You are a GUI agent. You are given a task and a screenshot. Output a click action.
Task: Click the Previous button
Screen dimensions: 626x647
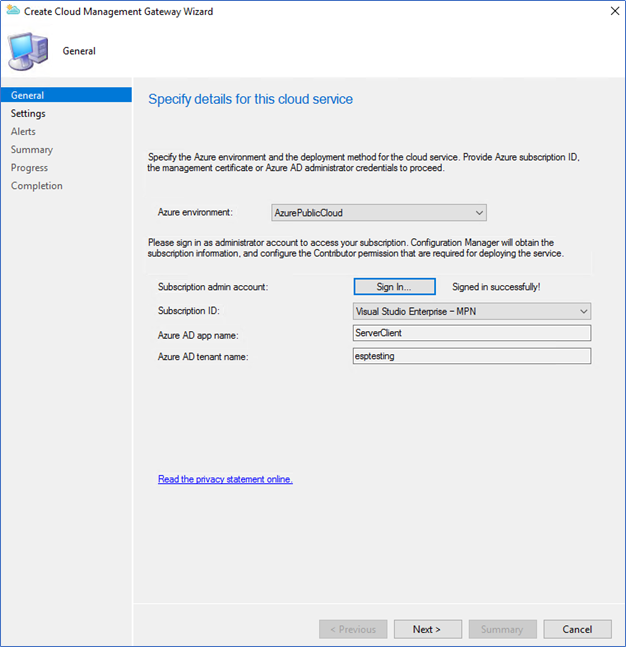pyautogui.click(x=353, y=629)
